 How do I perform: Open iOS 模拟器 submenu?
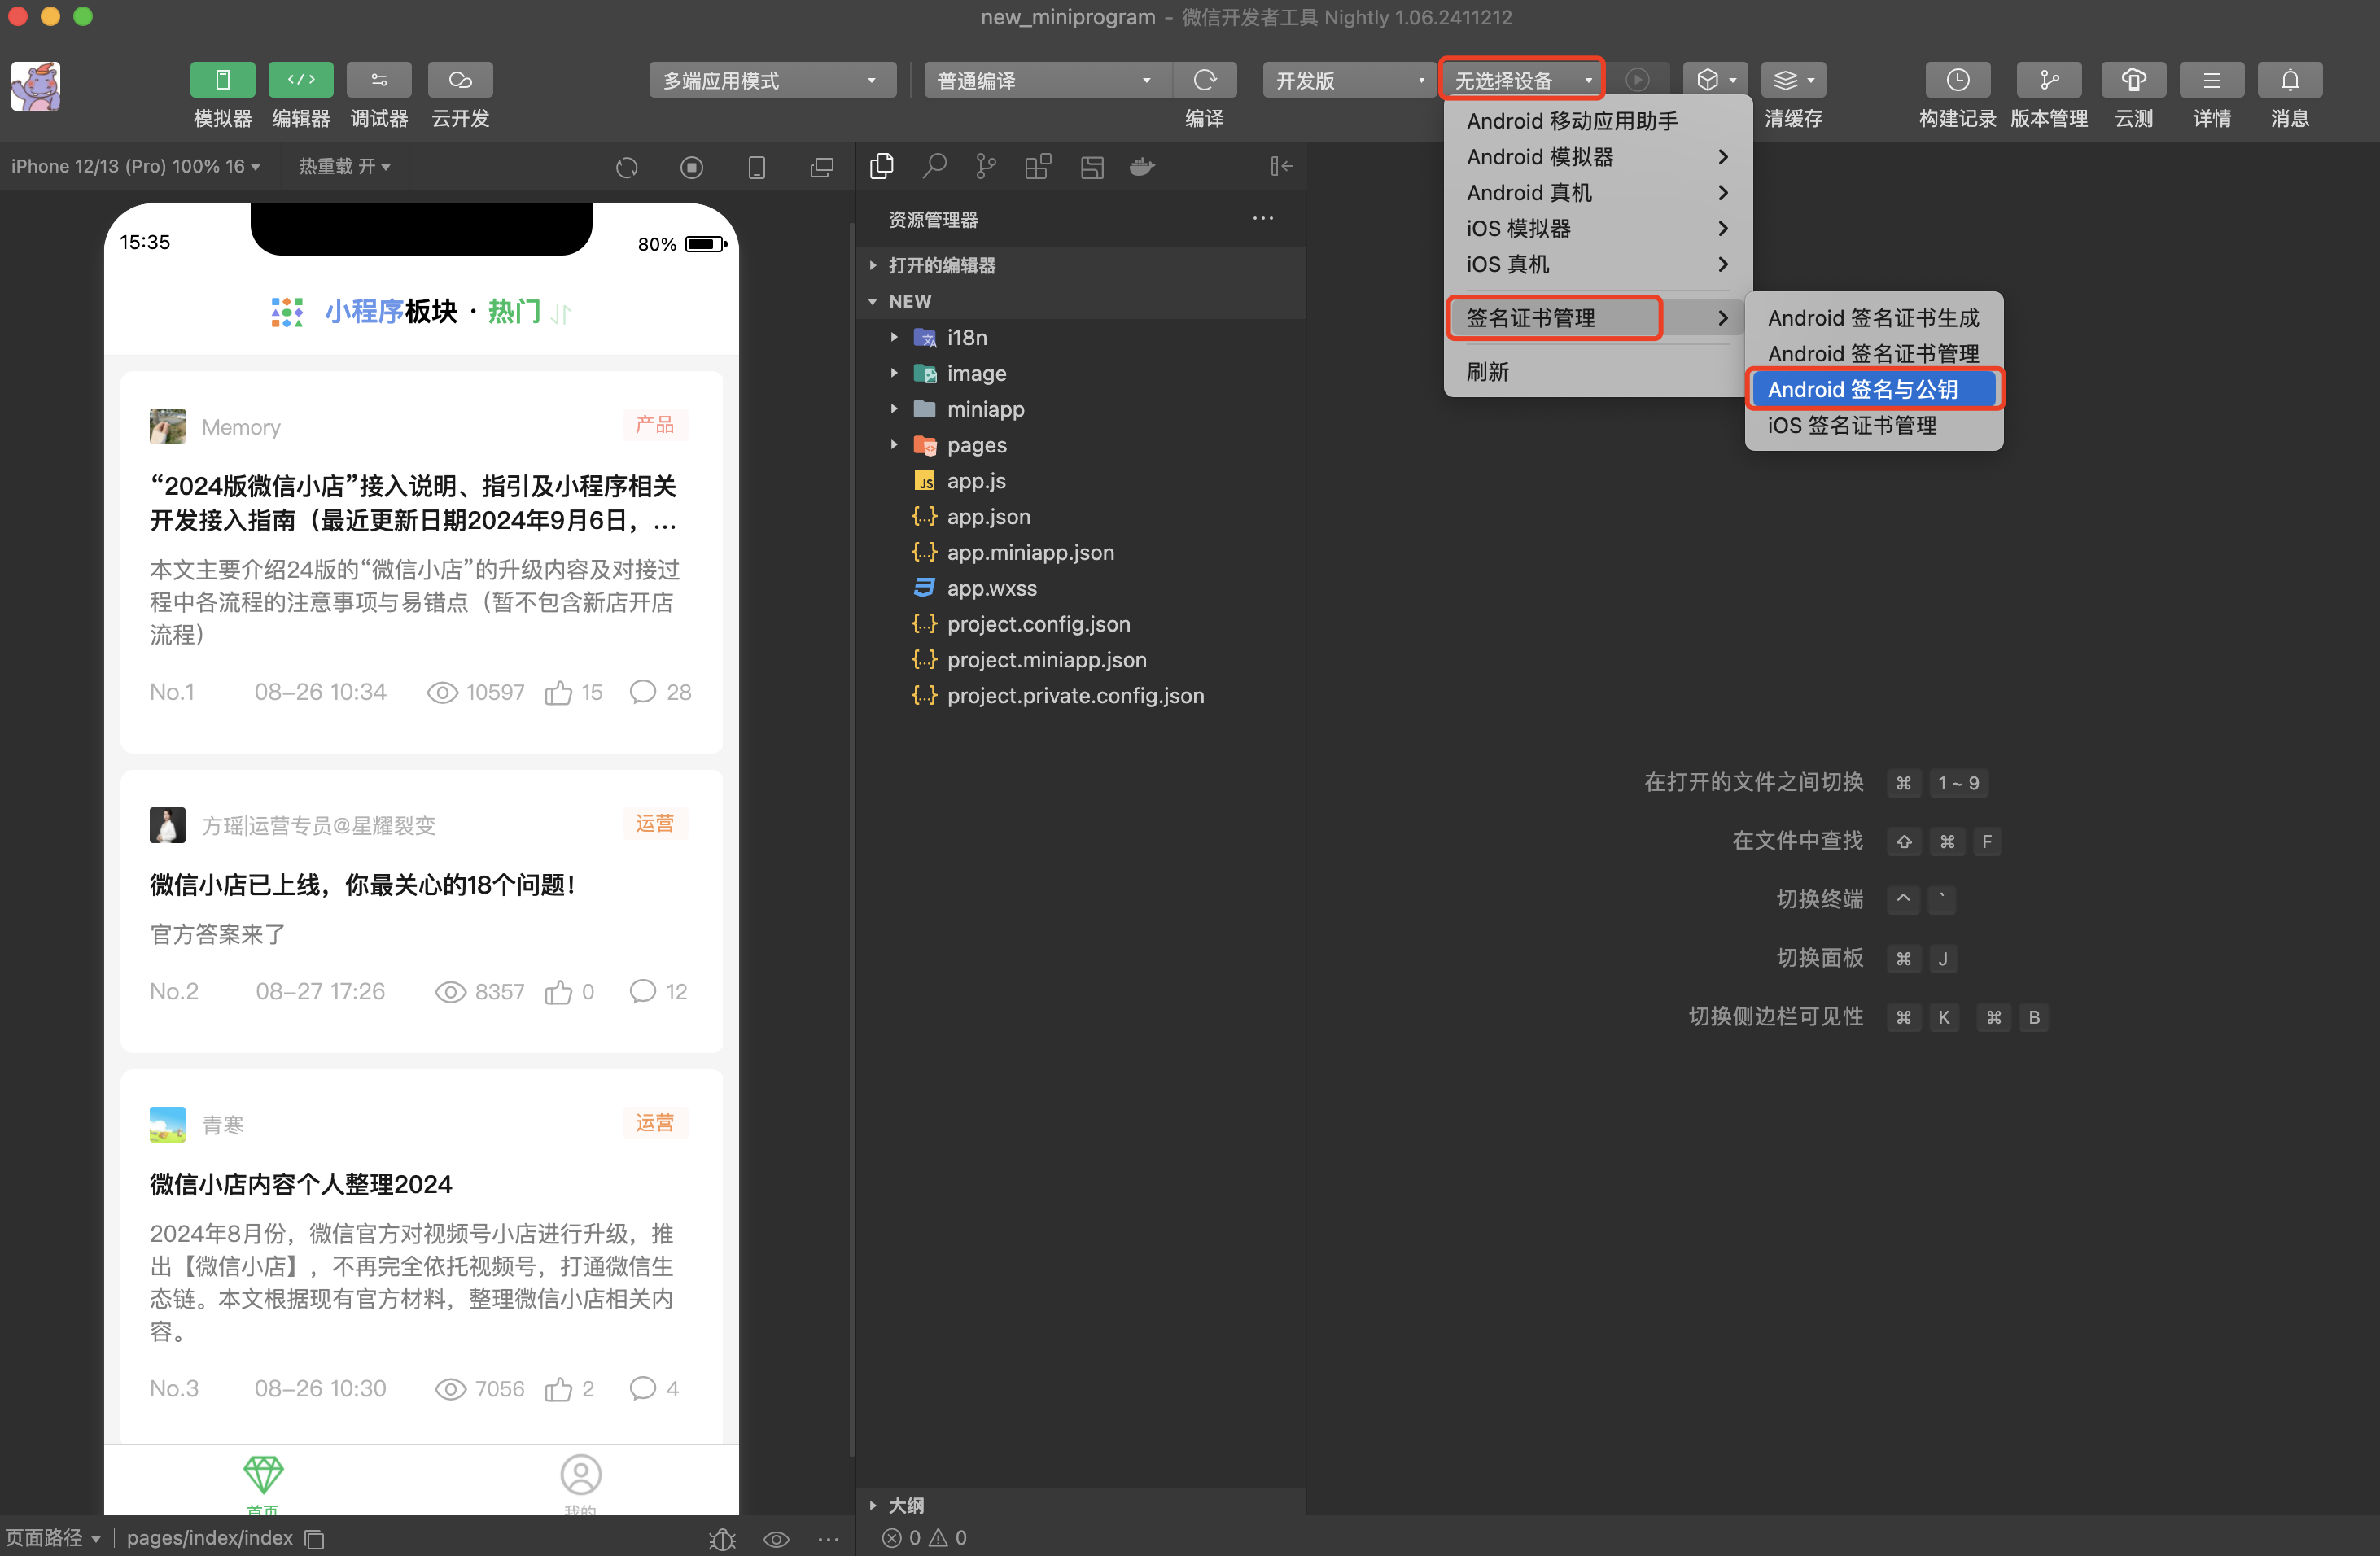1597,229
